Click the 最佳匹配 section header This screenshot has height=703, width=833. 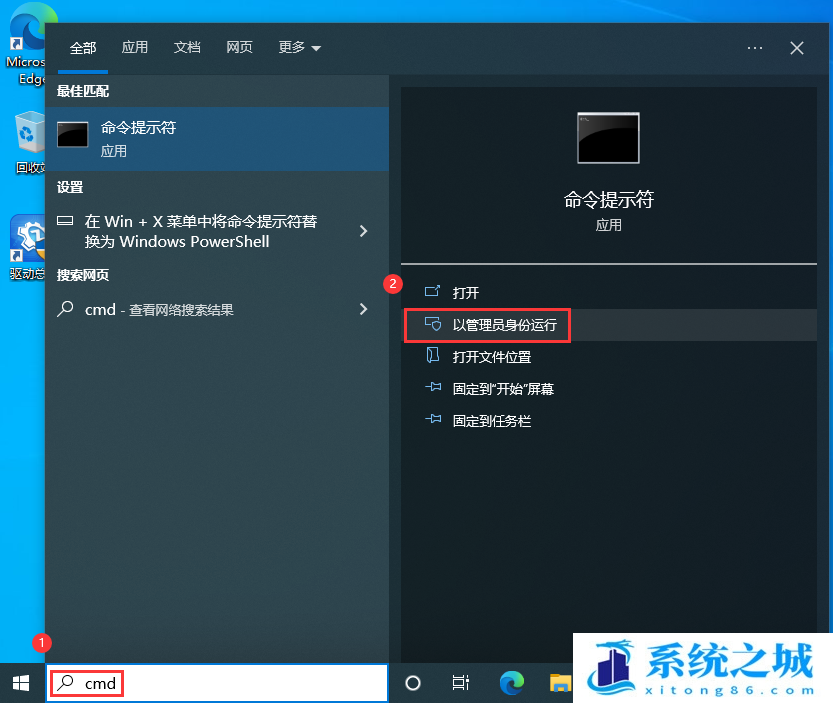pyautogui.click(x=83, y=91)
